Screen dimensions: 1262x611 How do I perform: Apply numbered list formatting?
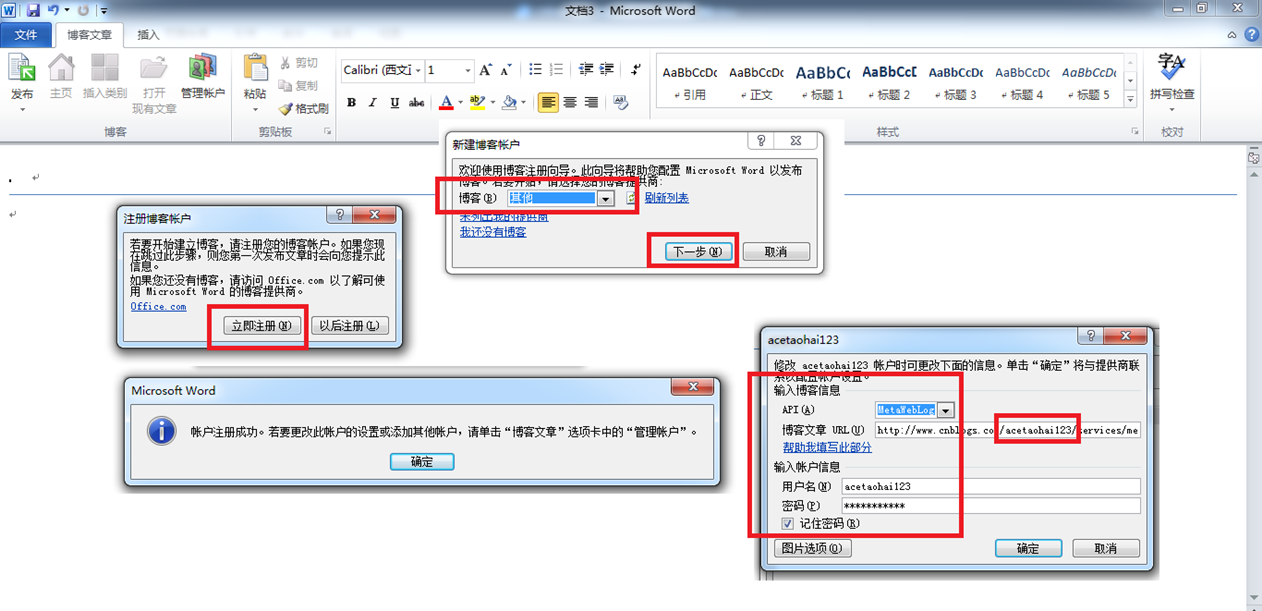[x=557, y=70]
